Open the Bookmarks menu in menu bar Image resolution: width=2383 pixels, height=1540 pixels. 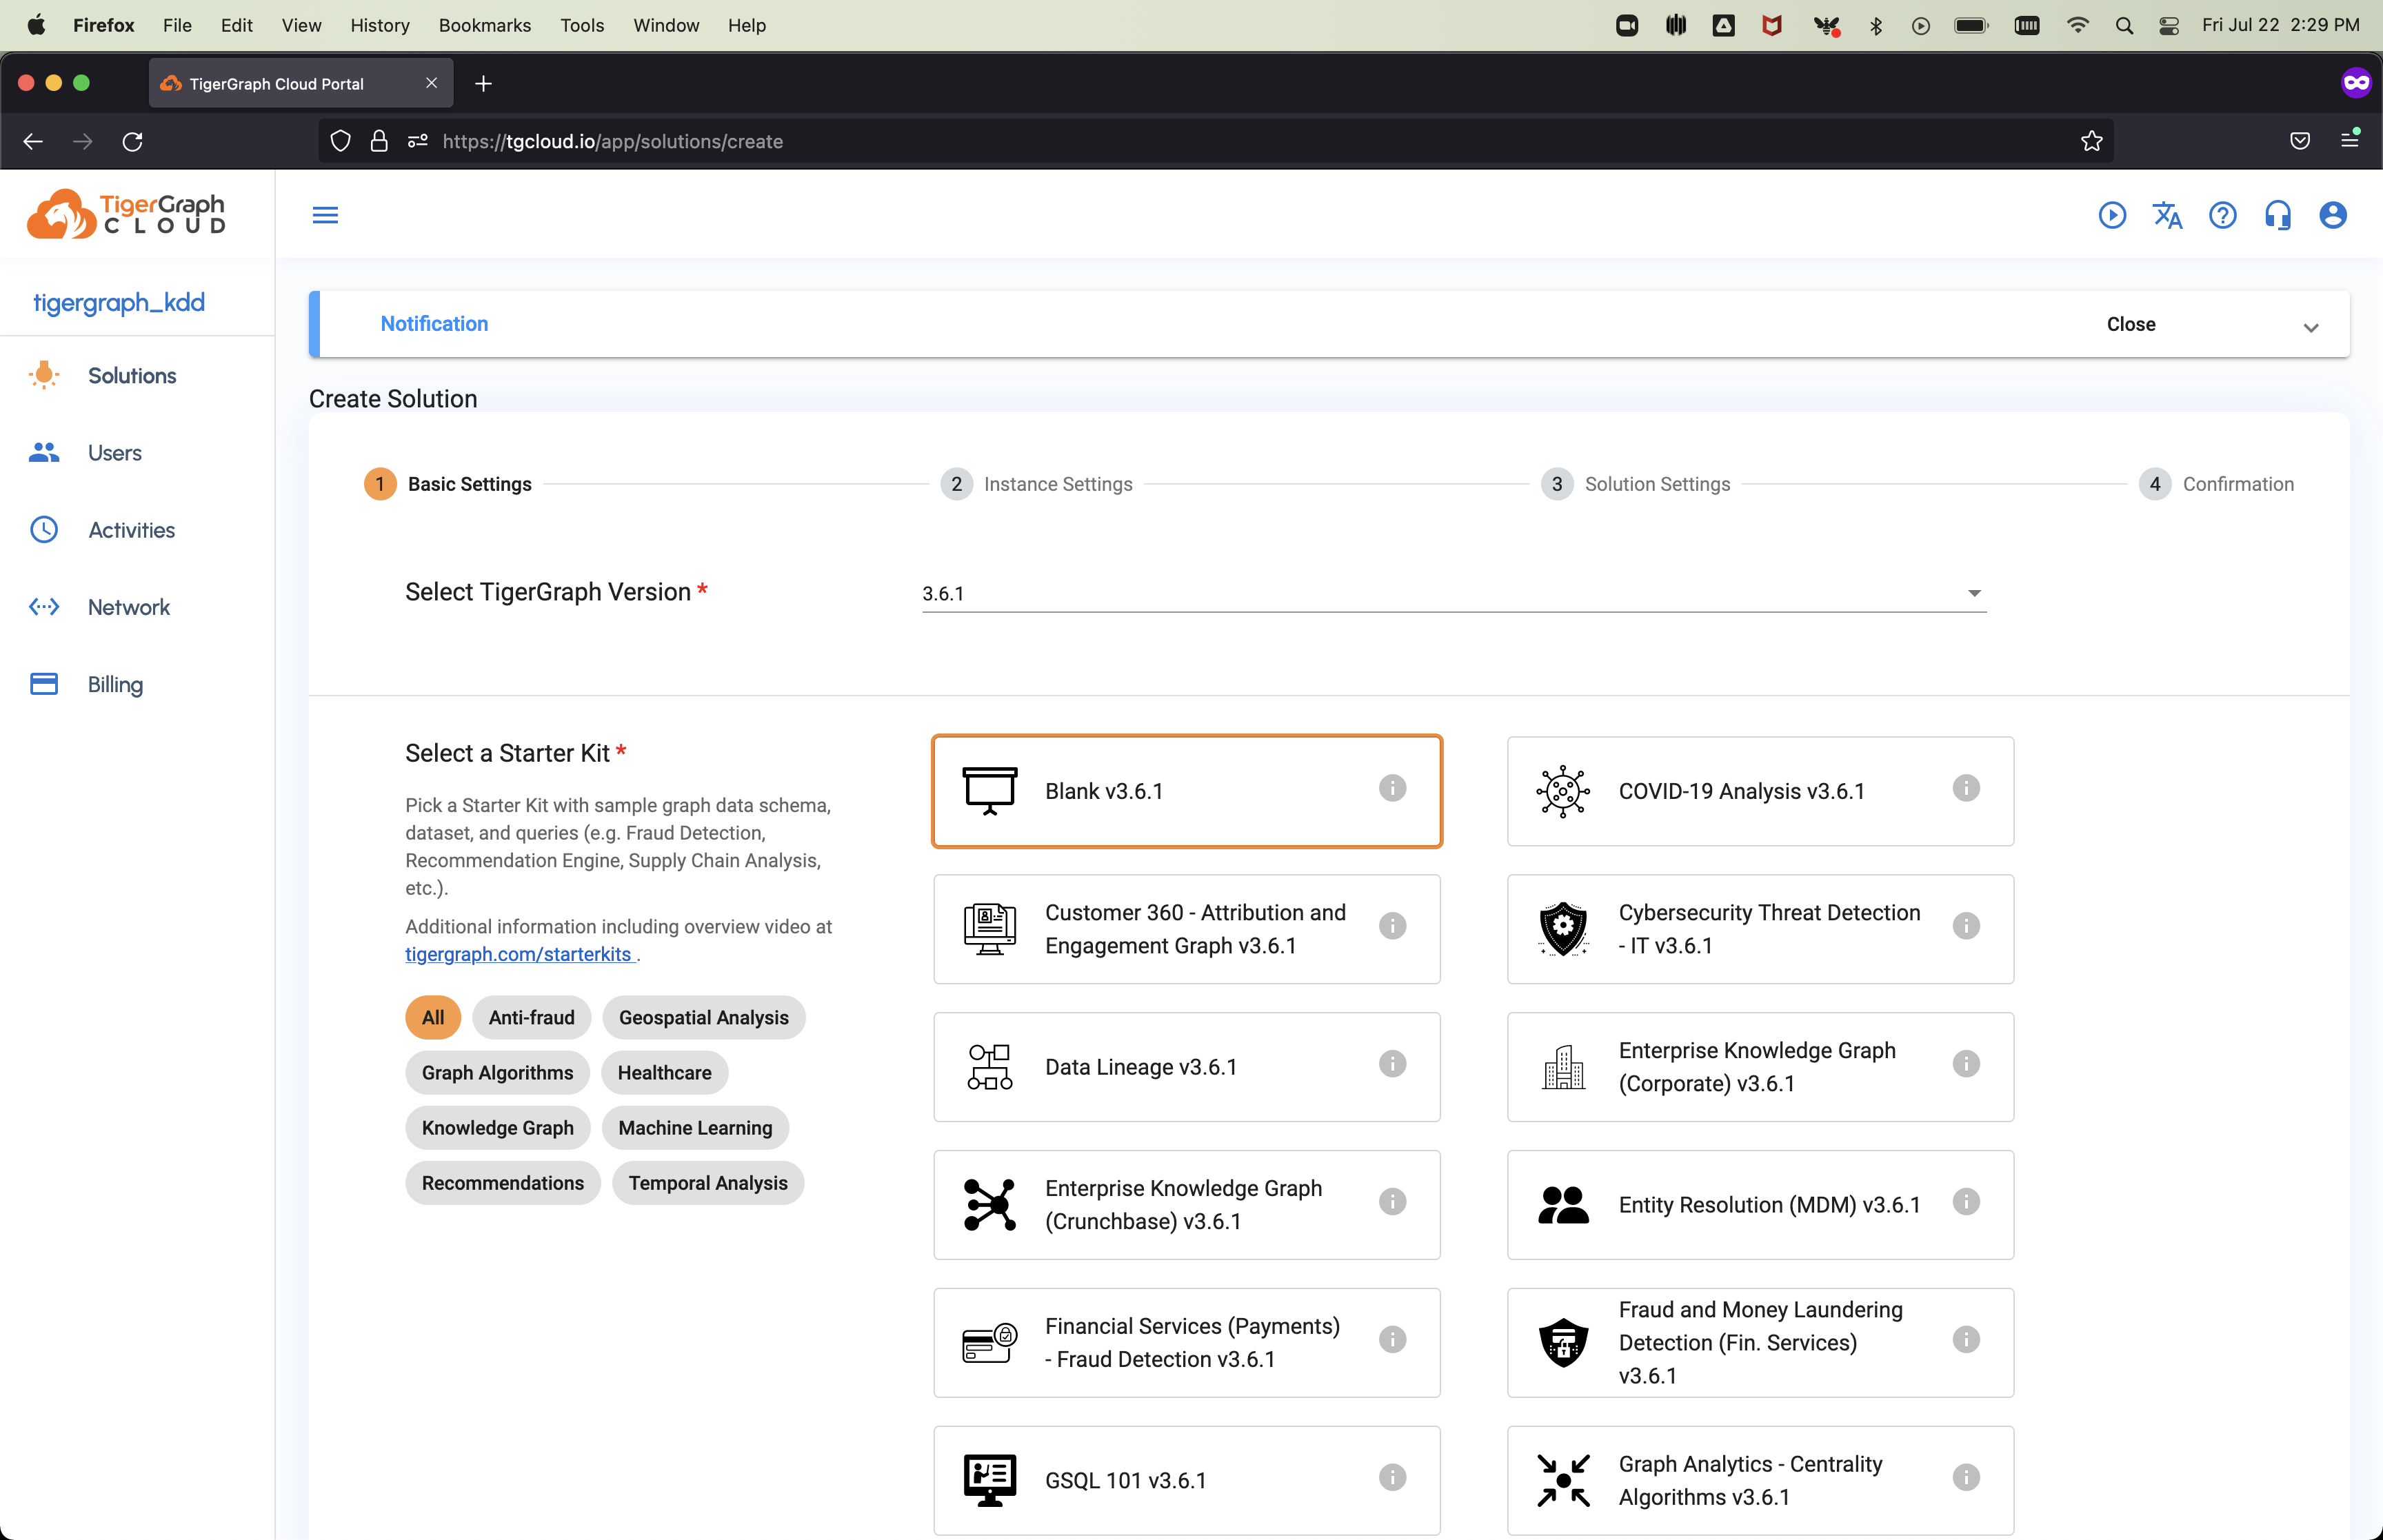tap(484, 25)
